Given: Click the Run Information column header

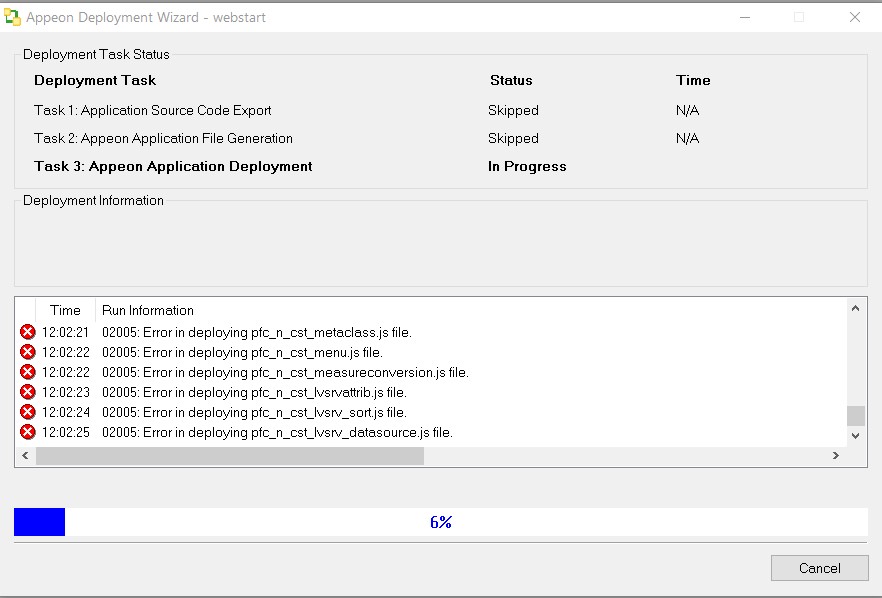Looking at the screenshot, I should 148,310.
